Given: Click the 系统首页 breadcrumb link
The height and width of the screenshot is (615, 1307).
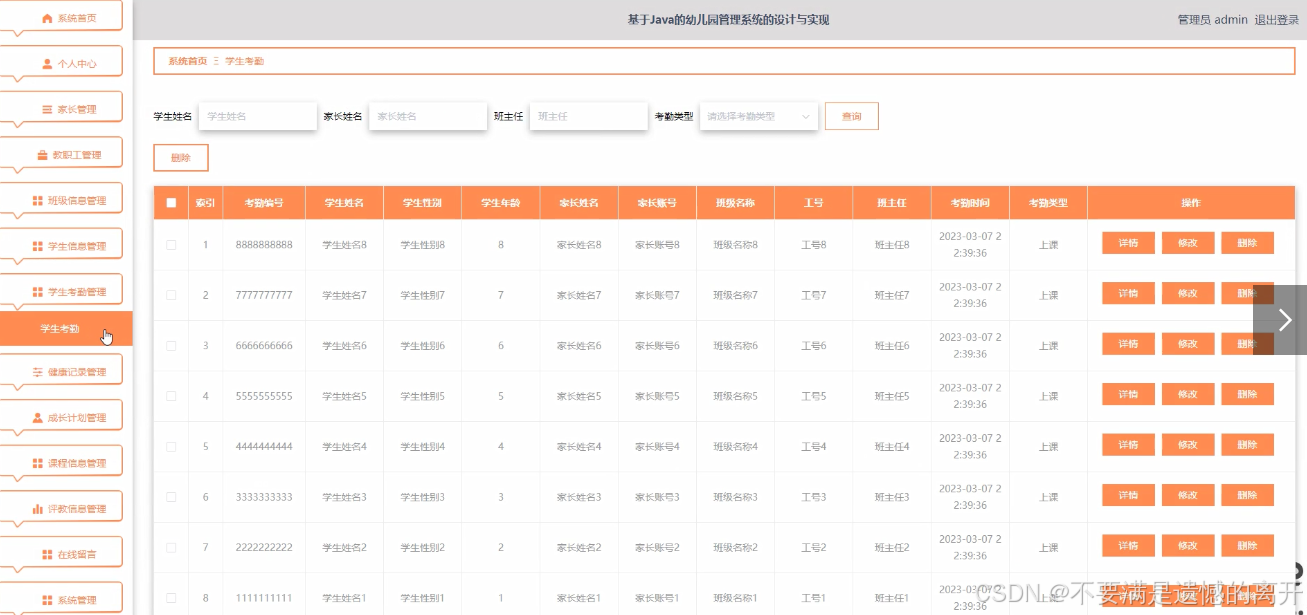Looking at the screenshot, I should [187, 61].
